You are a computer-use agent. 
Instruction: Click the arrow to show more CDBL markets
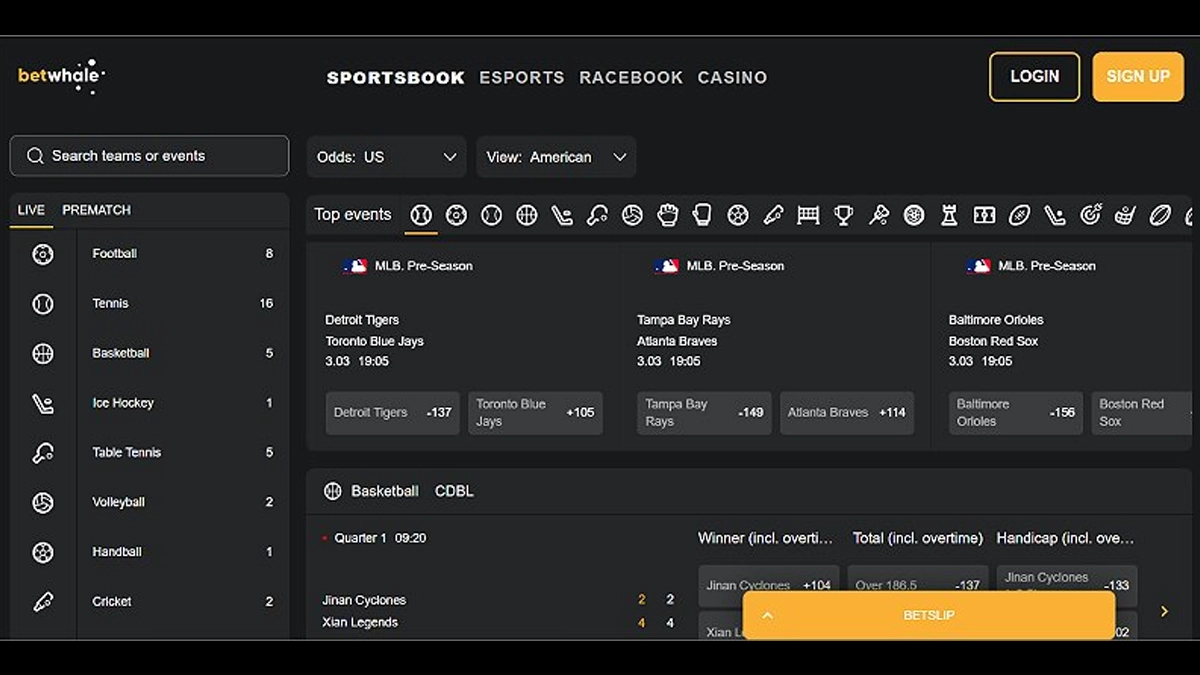coord(1164,611)
